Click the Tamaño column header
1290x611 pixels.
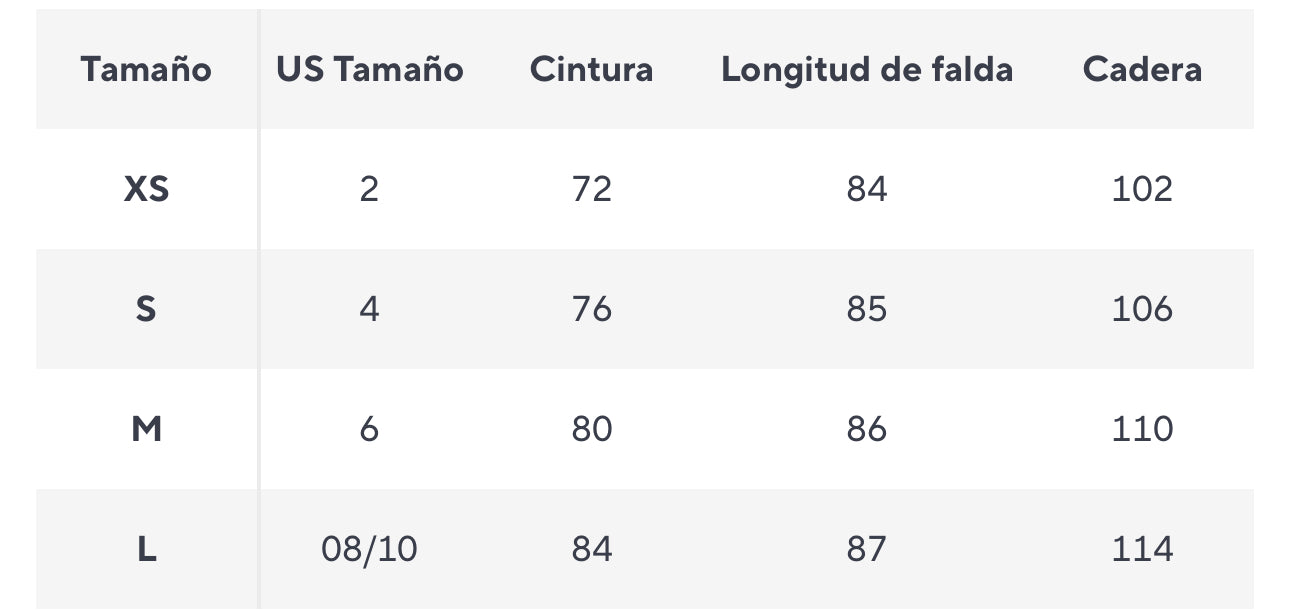click(x=146, y=69)
